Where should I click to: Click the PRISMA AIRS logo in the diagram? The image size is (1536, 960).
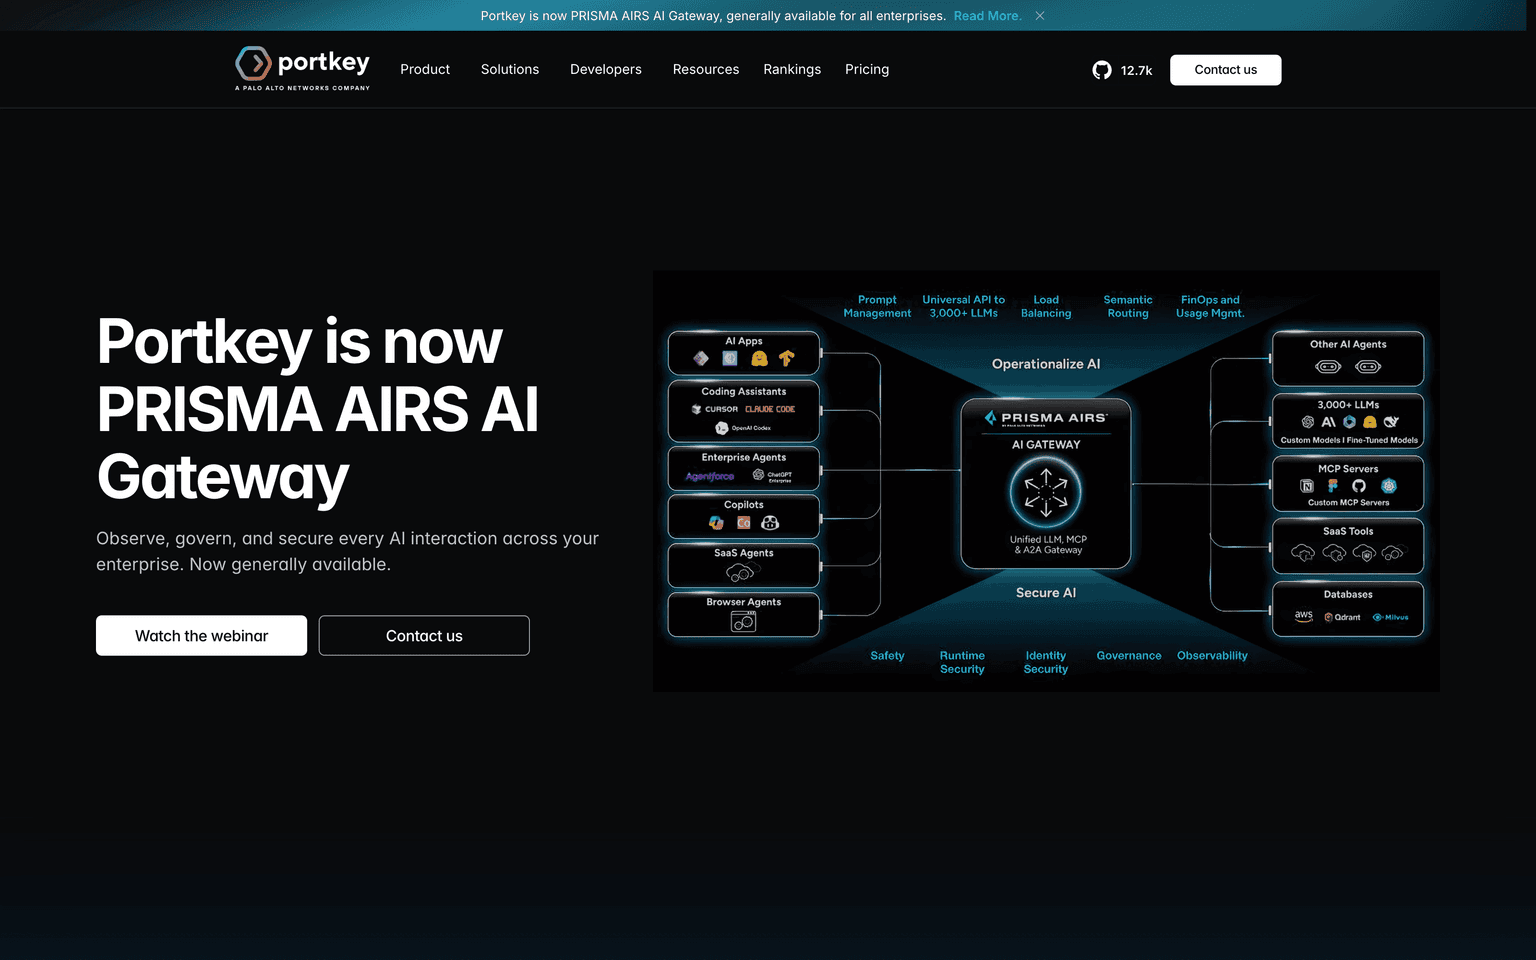tap(1046, 418)
